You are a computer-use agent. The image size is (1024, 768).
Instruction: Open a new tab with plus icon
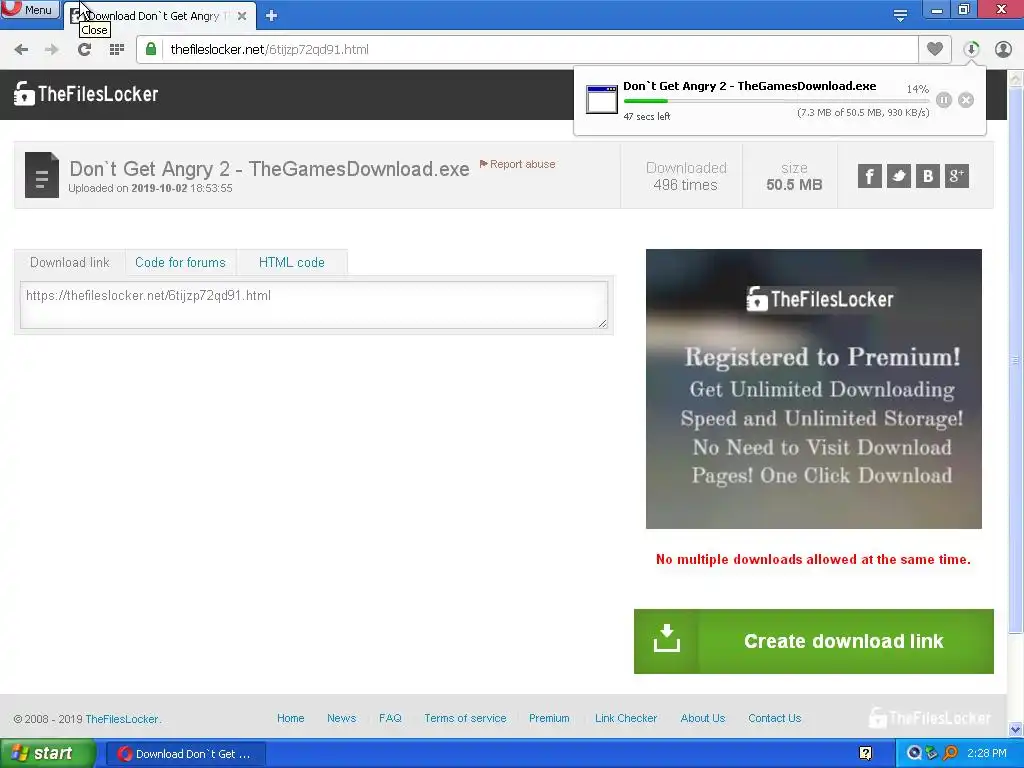(272, 16)
